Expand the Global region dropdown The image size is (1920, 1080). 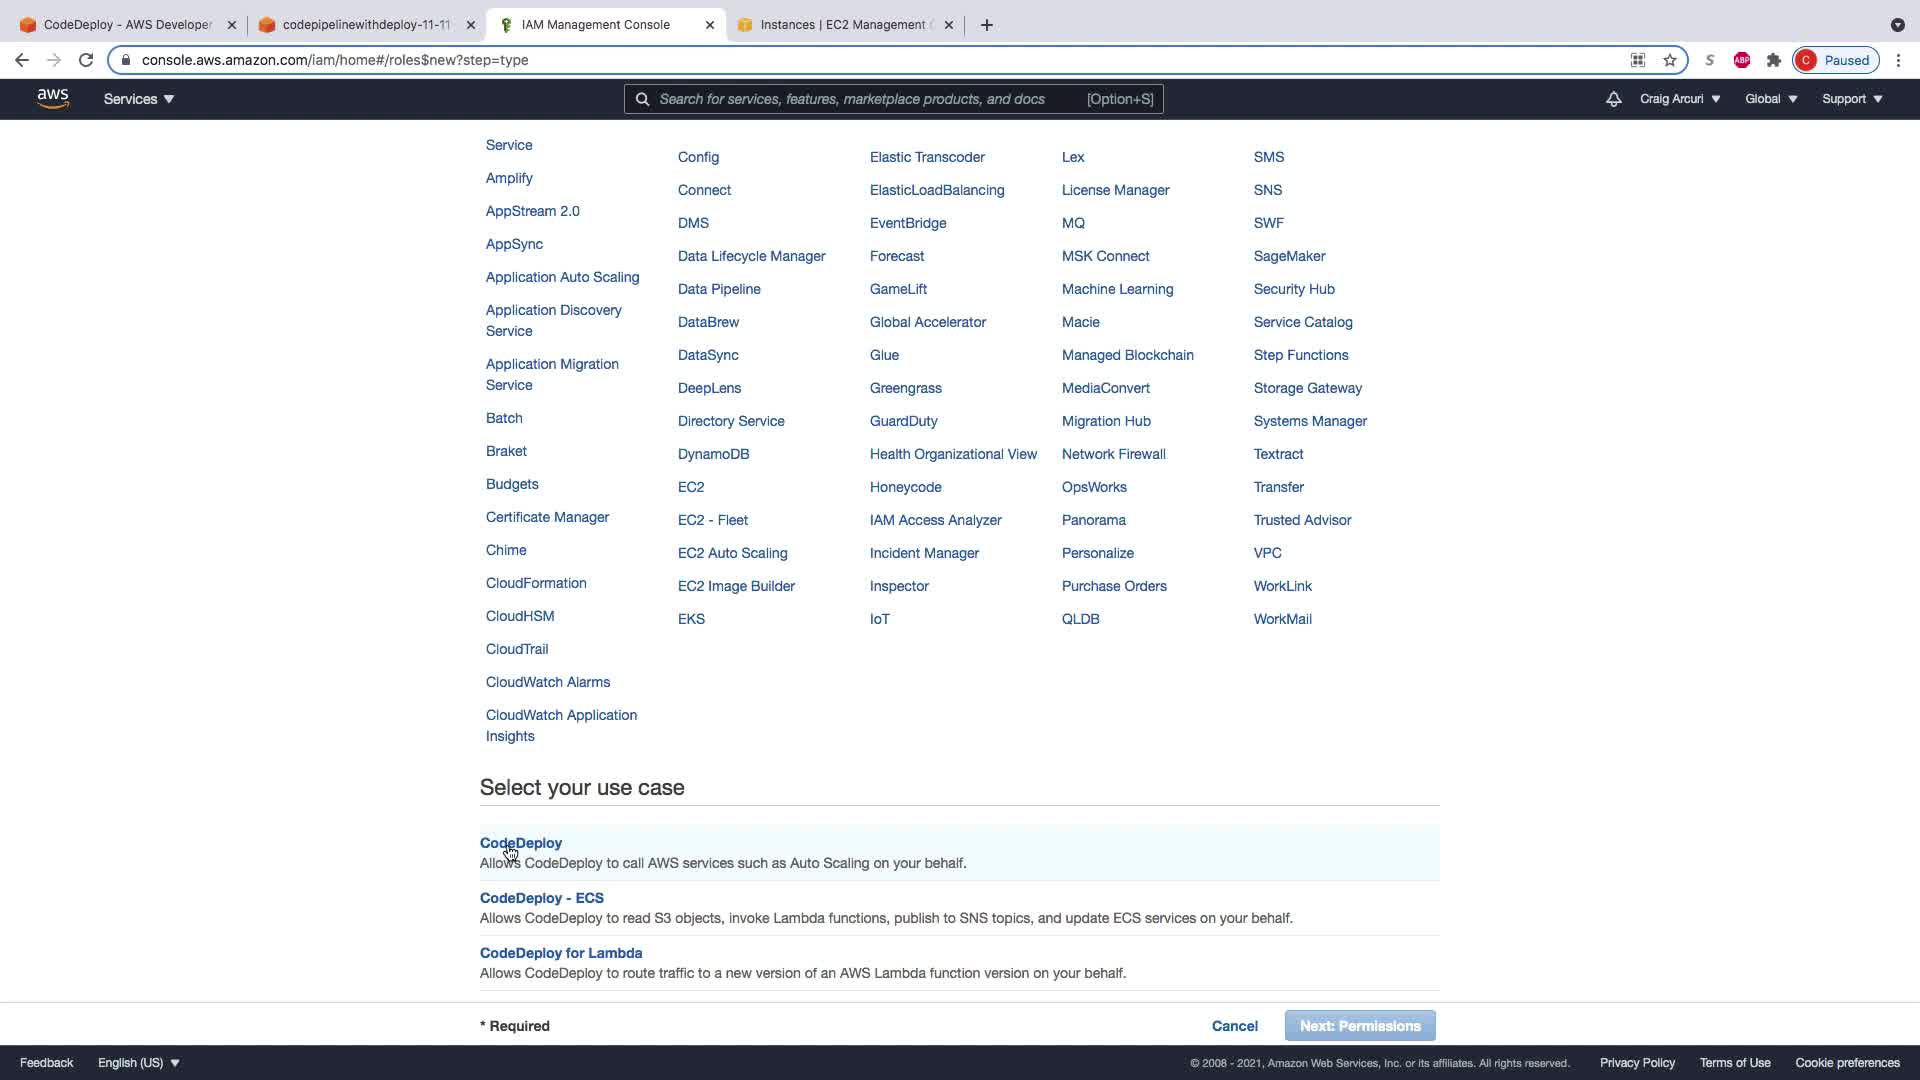(x=1771, y=99)
